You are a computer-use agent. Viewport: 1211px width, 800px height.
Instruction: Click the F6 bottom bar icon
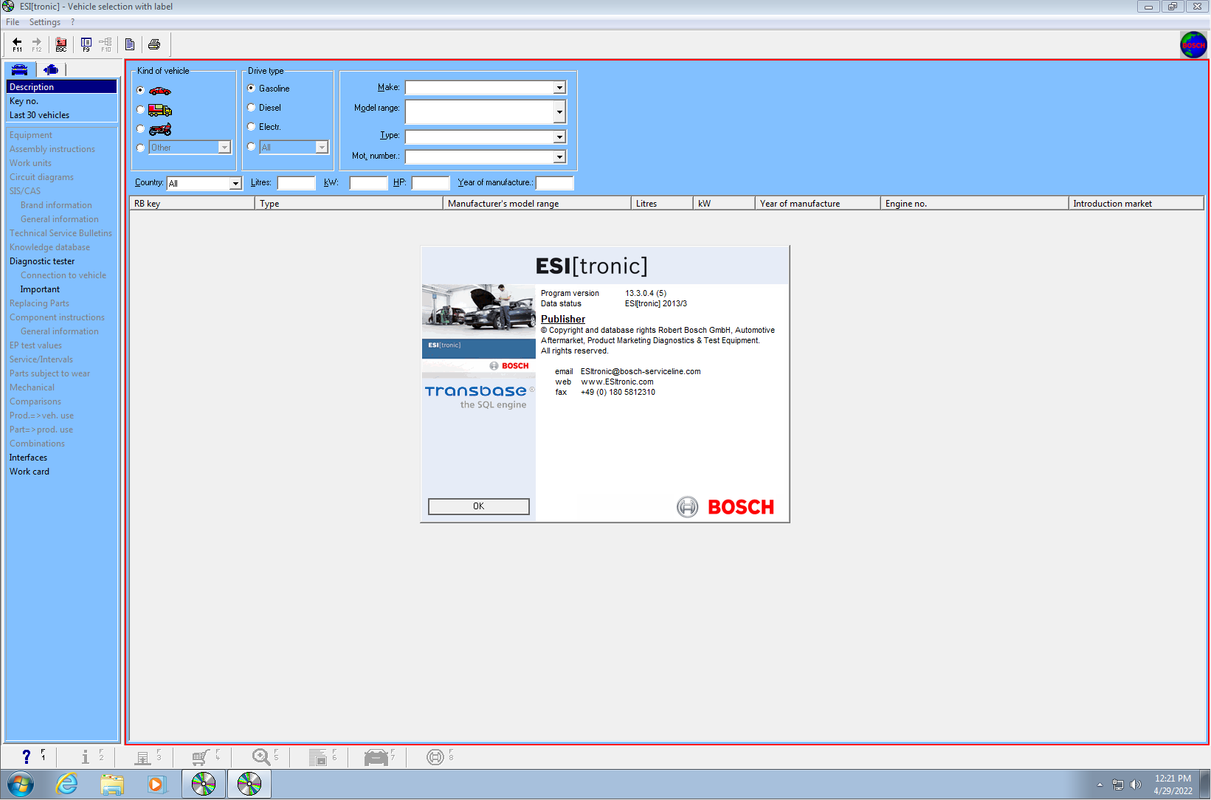321,757
